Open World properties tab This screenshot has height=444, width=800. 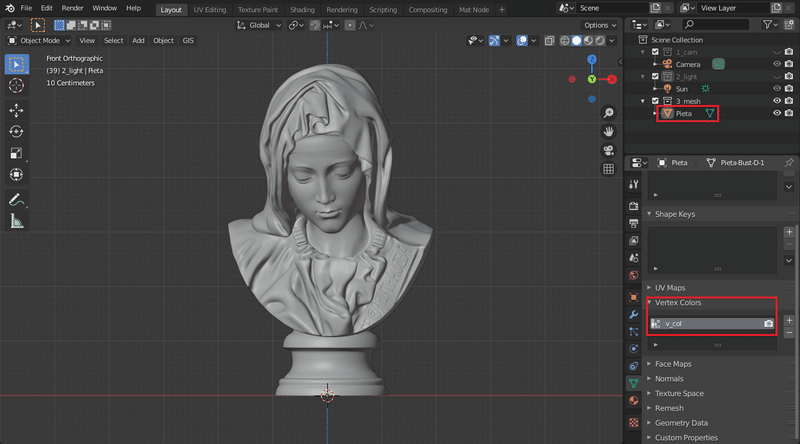tap(634, 275)
